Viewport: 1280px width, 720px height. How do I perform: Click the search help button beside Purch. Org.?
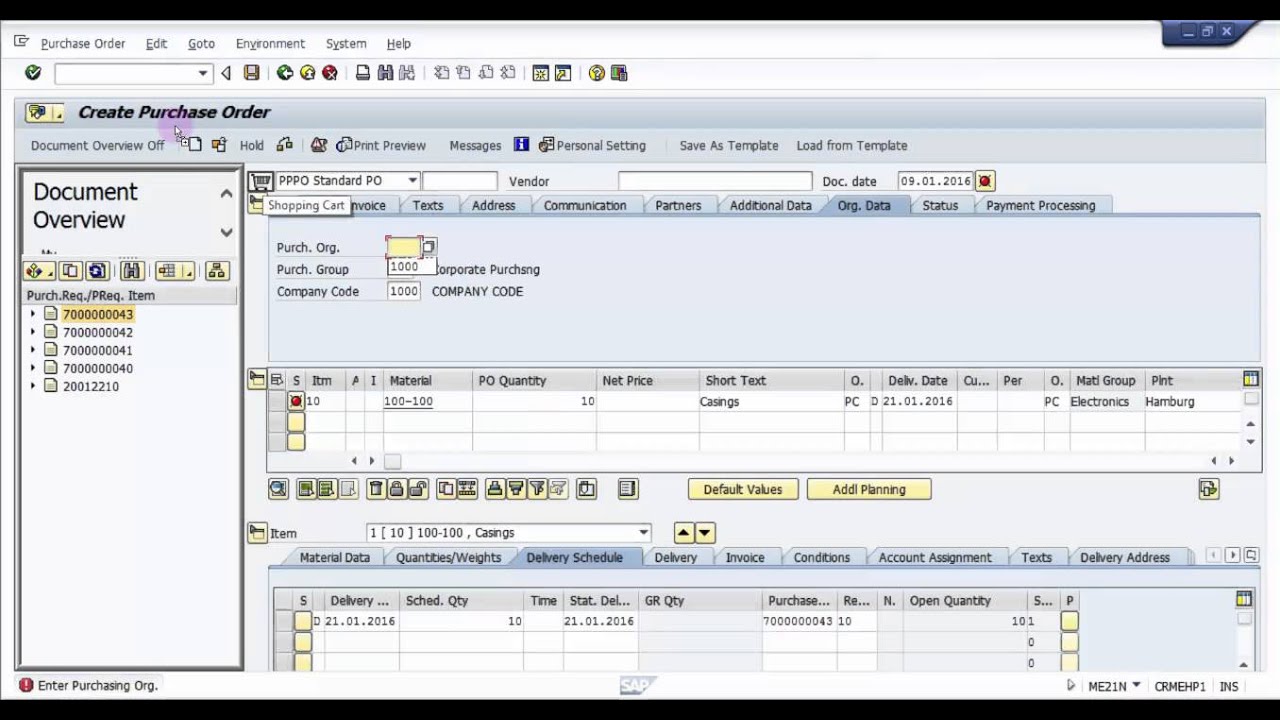[x=429, y=247]
